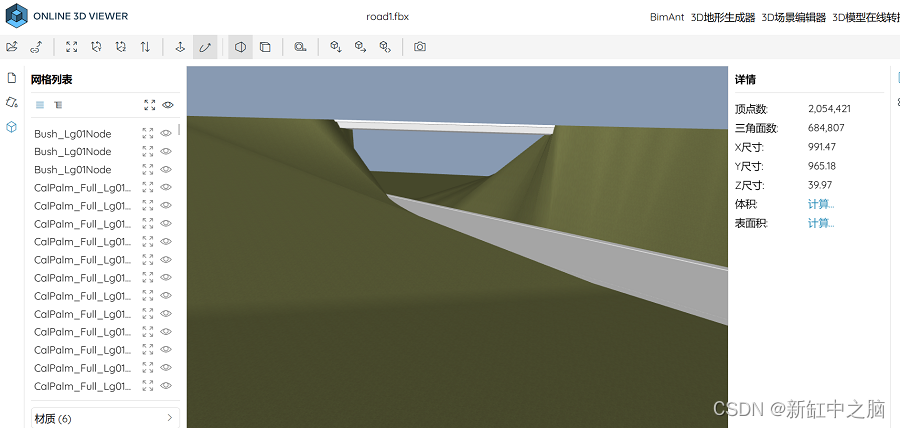
Task: Click the 网格列表 panel heading
Action: [x=52, y=80]
